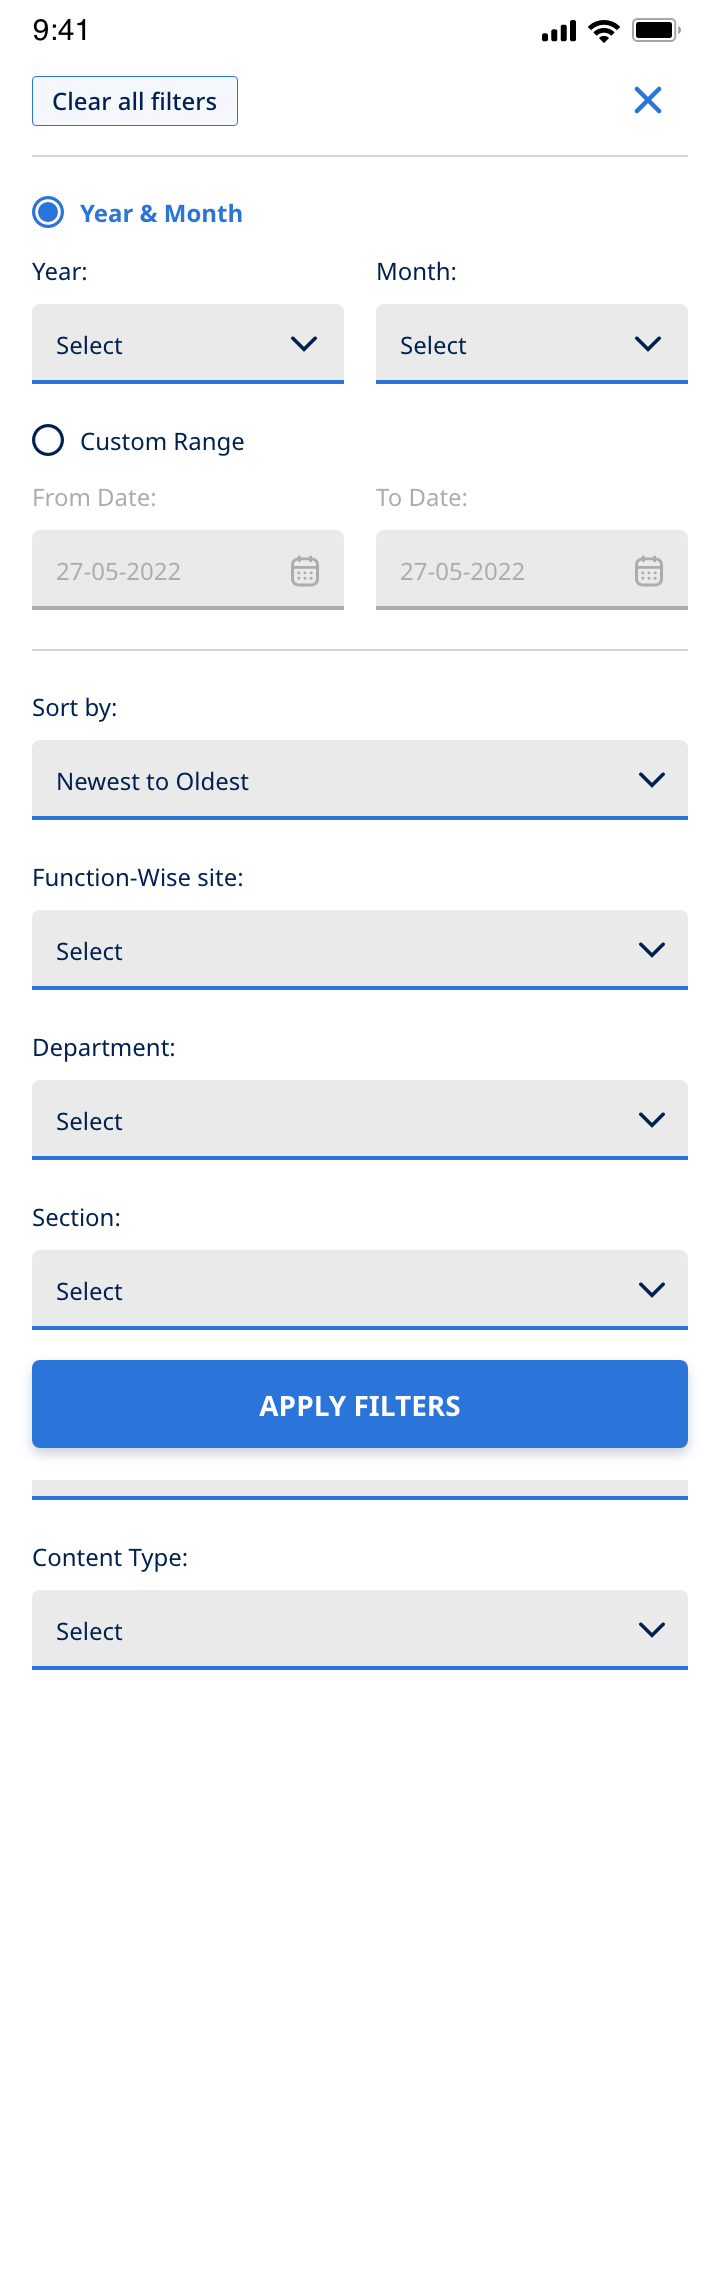
Task: Tap the 9:41 clock in status bar
Action: click(x=61, y=31)
